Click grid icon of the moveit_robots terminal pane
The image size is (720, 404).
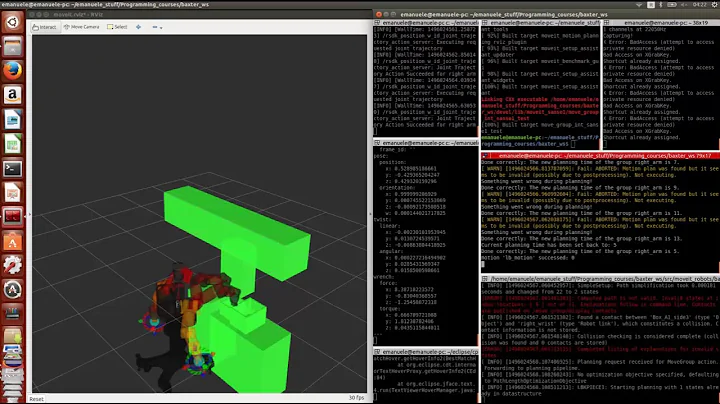[485, 279]
